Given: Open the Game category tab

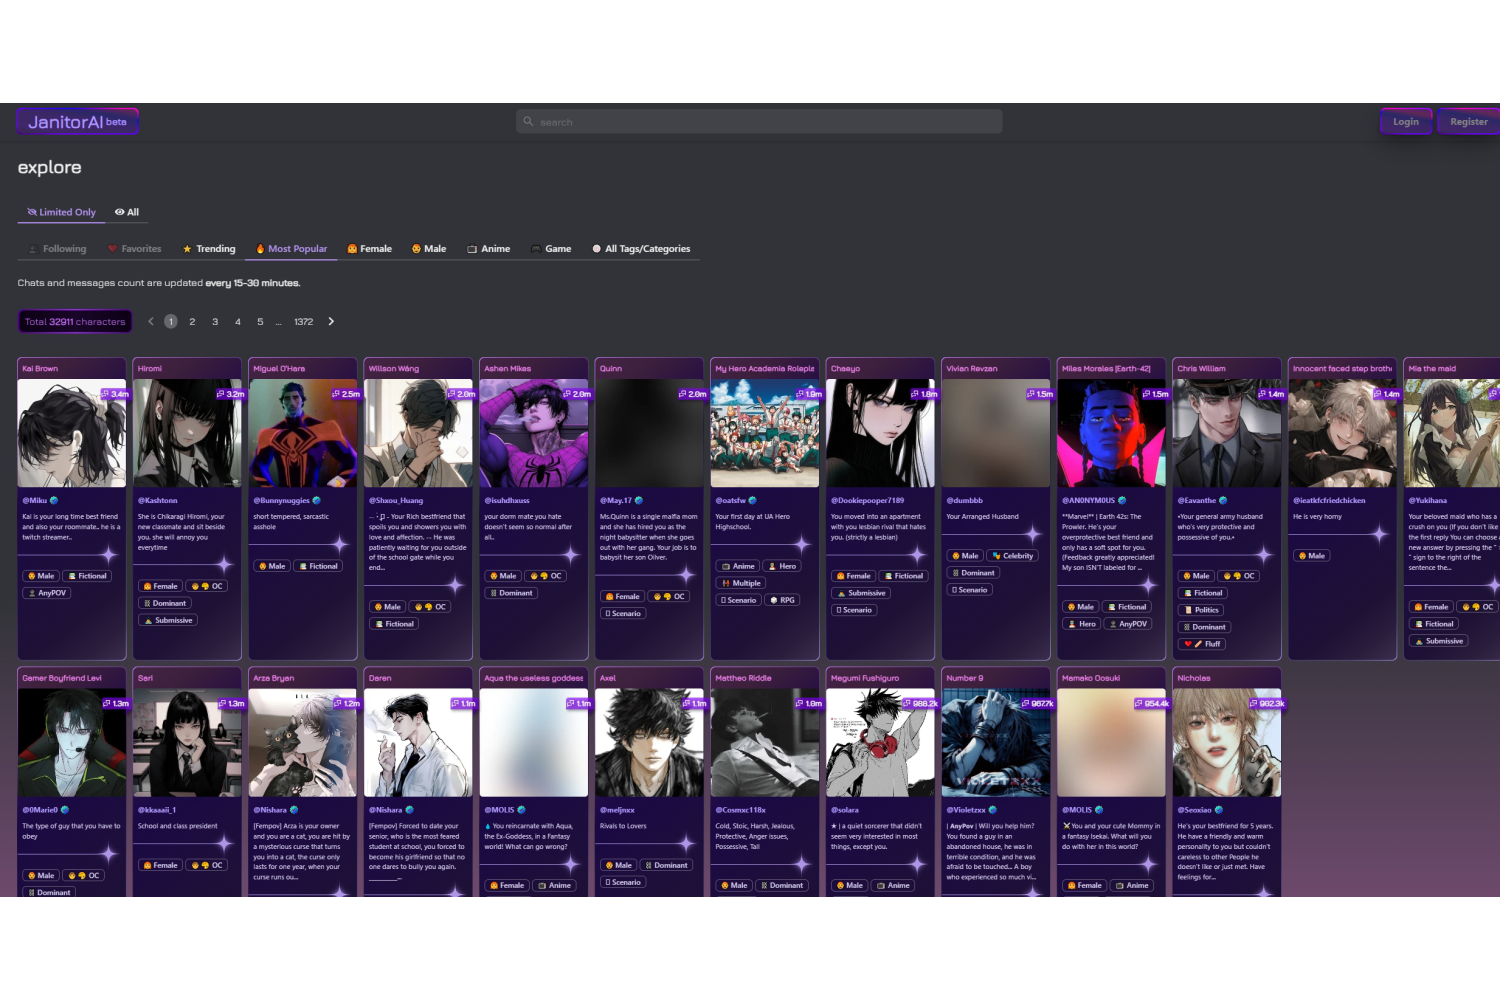Looking at the screenshot, I should click(551, 249).
